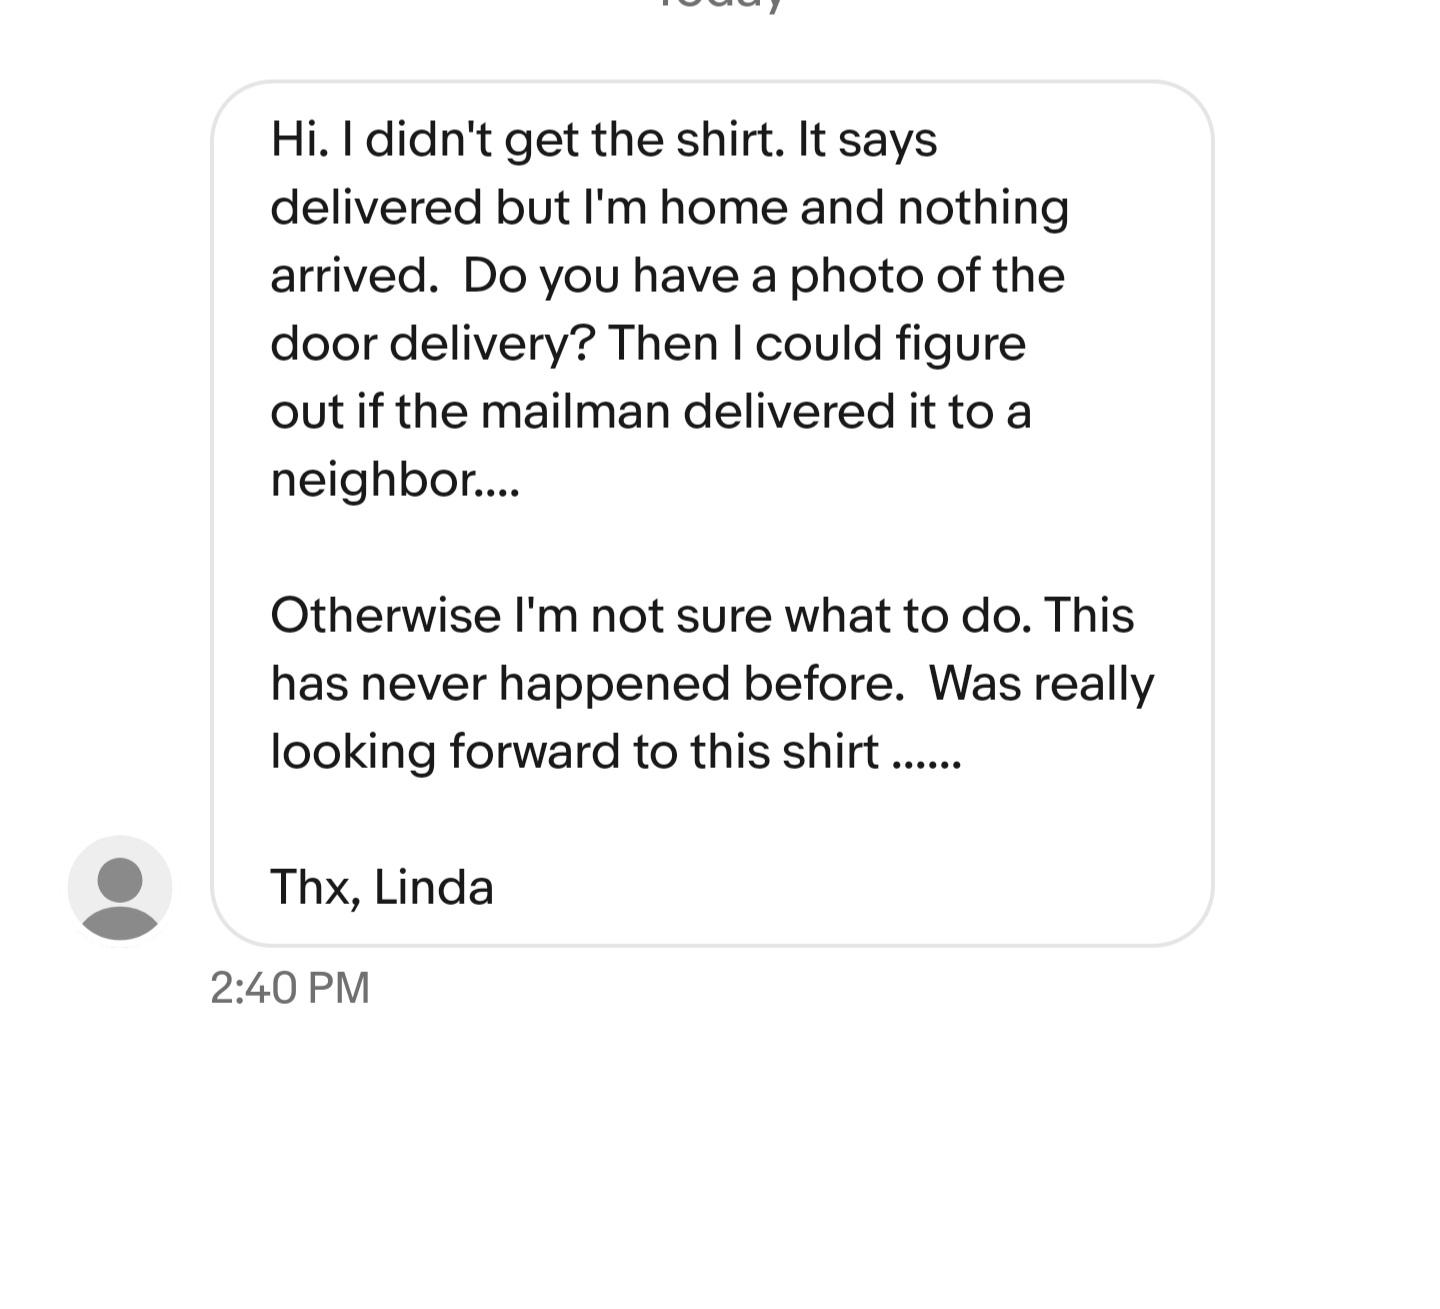Click the line reading 'Thx, Linda'
The width and height of the screenshot is (1440, 1309).
tap(382, 886)
